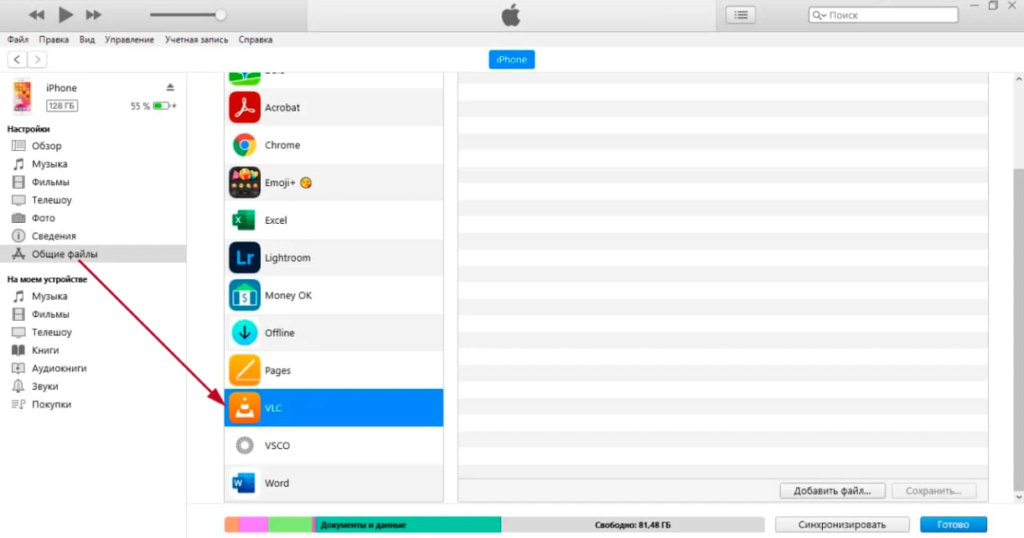Skip ahead with the fast-forward button
The height and width of the screenshot is (538, 1024).
pyautogui.click(x=93, y=14)
